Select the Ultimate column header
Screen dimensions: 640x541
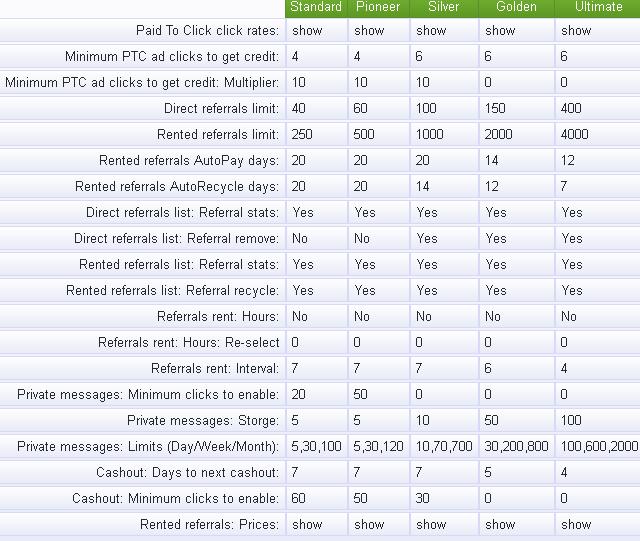(x=599, y=7)
